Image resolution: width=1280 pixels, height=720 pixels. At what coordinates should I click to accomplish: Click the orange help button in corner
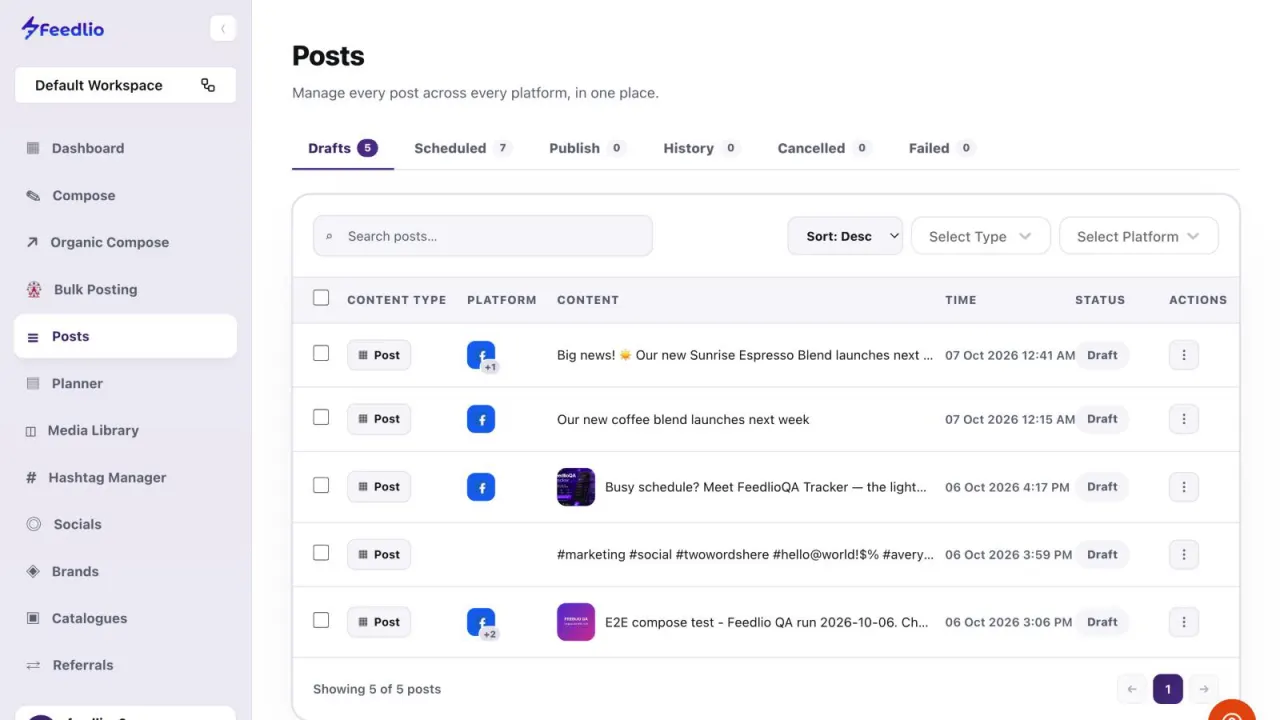pyautogui.click(x=1233, y=711)
